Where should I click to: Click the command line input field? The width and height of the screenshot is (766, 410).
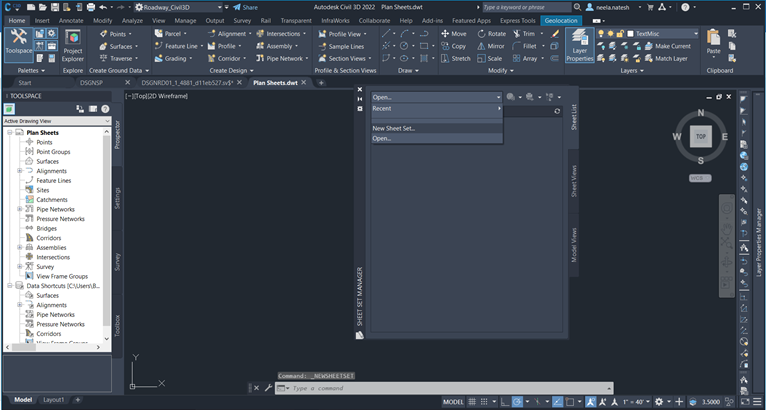click(443, 388)
